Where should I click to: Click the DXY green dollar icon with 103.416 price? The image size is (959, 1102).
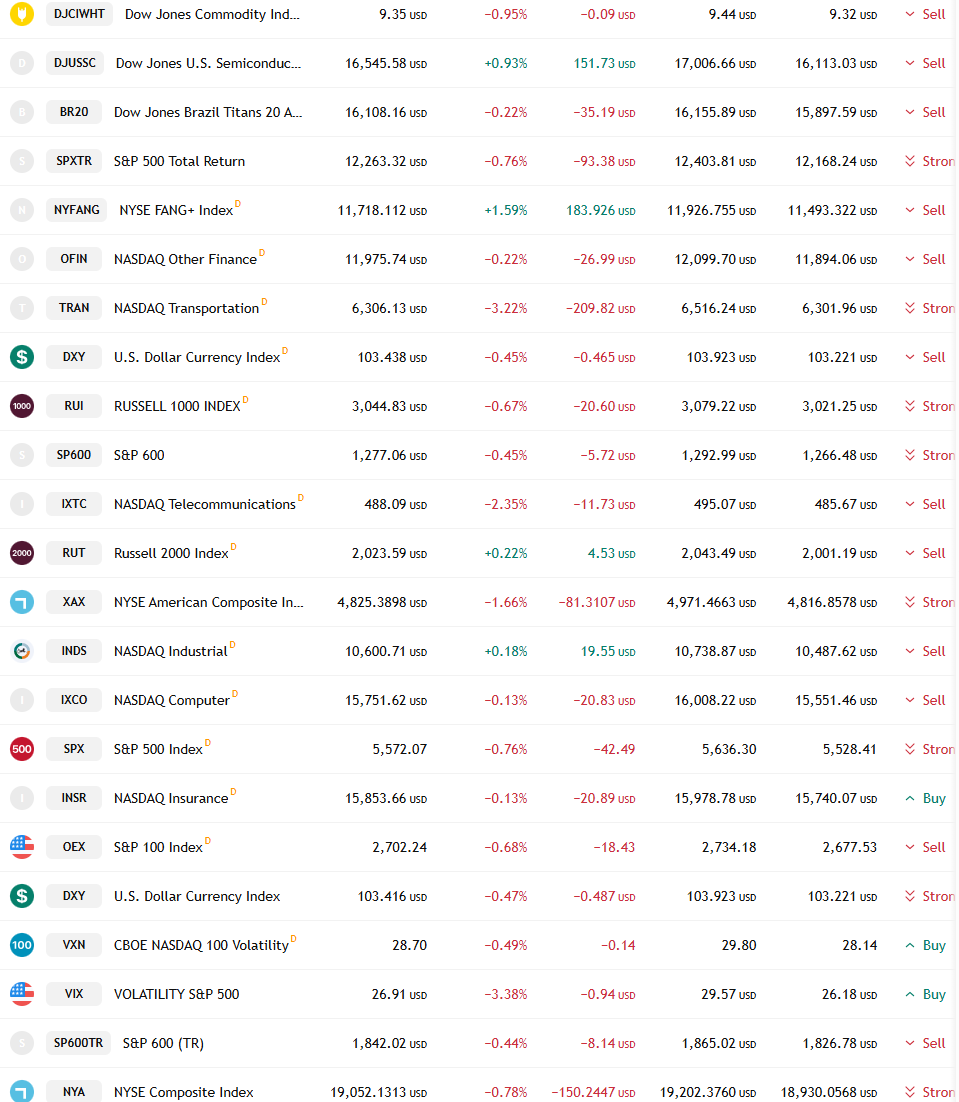pos(22,896)
